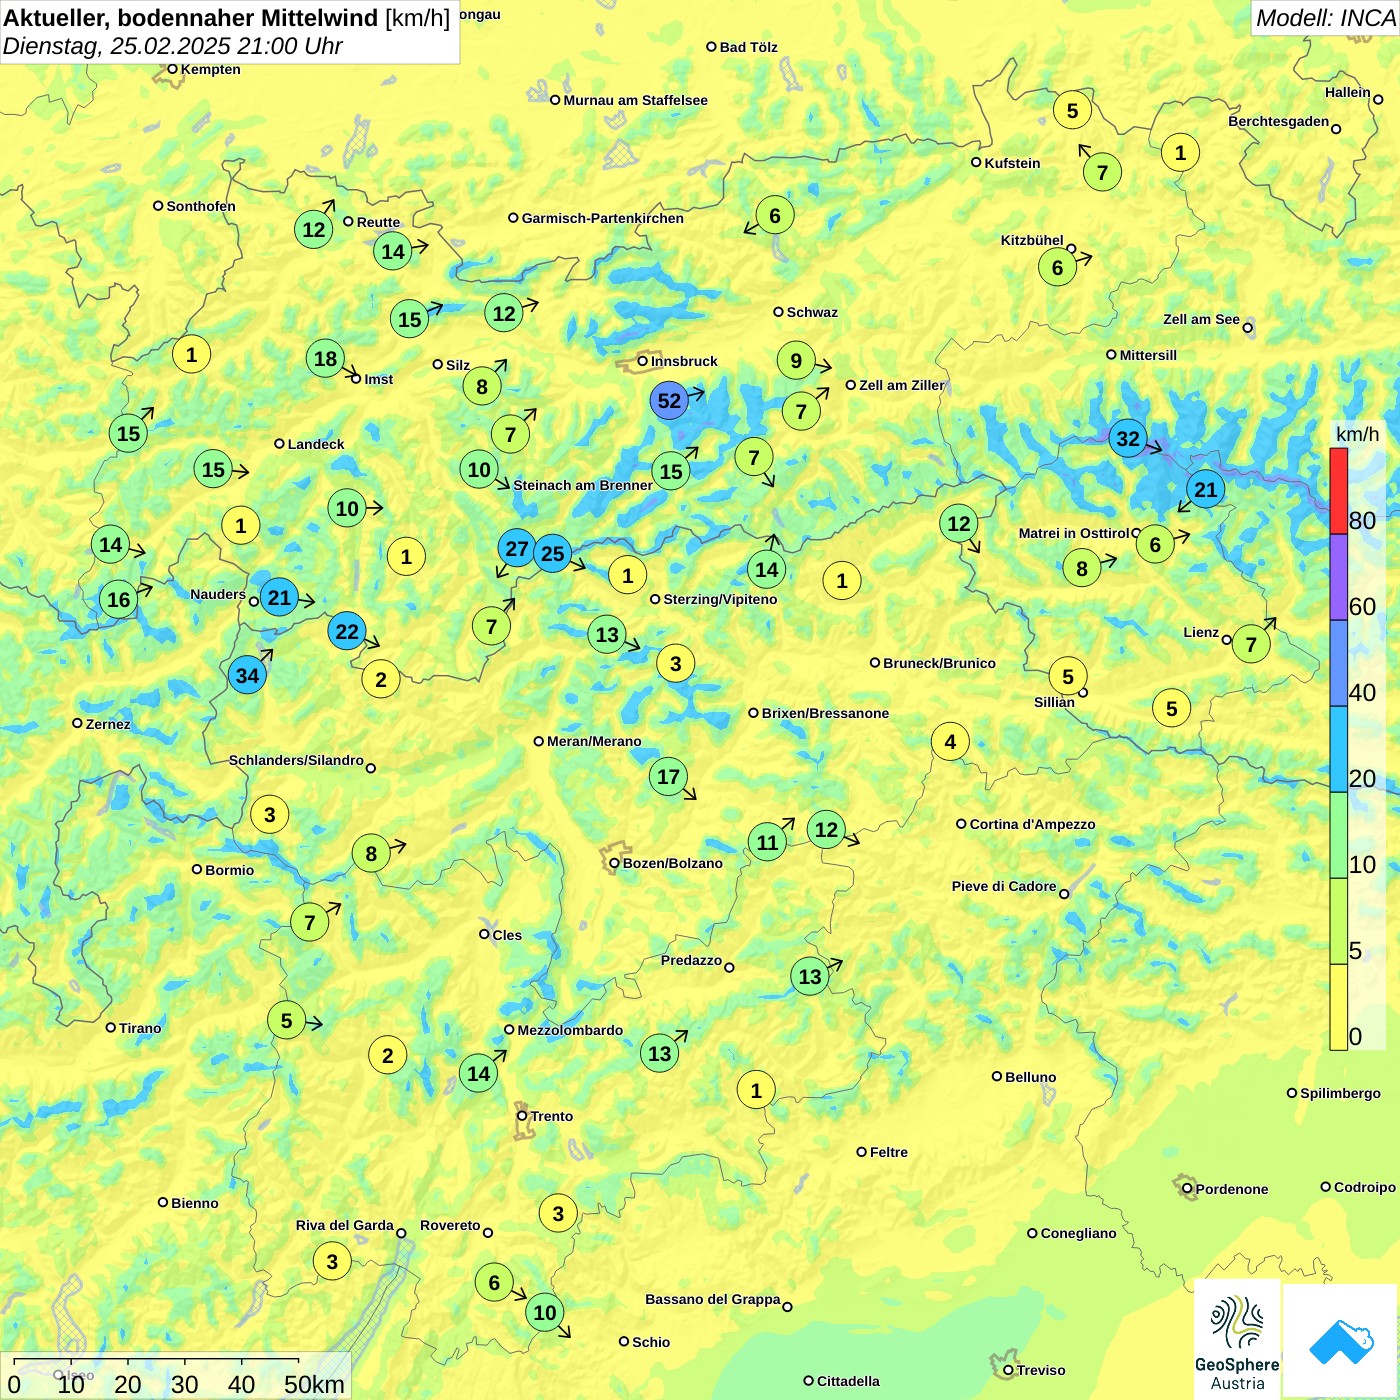
Task: Click the green 10–20 km/h legend color
Action: tap(1338, 835)
